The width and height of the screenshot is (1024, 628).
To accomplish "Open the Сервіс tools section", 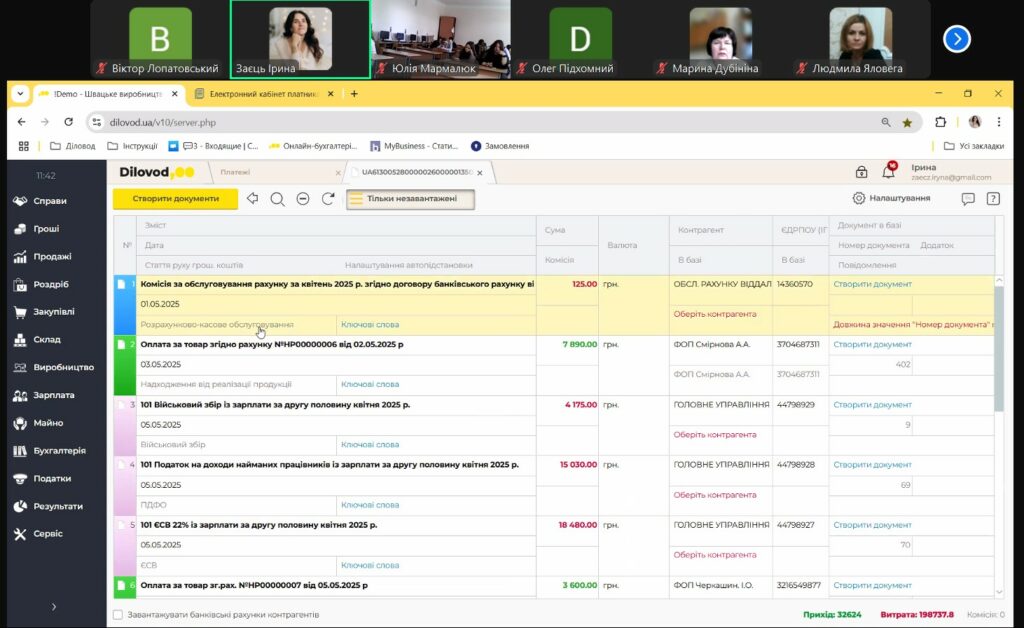I will (39, 534).
